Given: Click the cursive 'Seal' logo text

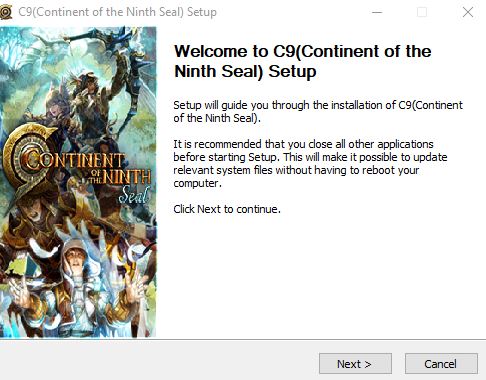Looking at the screenshot, I should (134, 195).
